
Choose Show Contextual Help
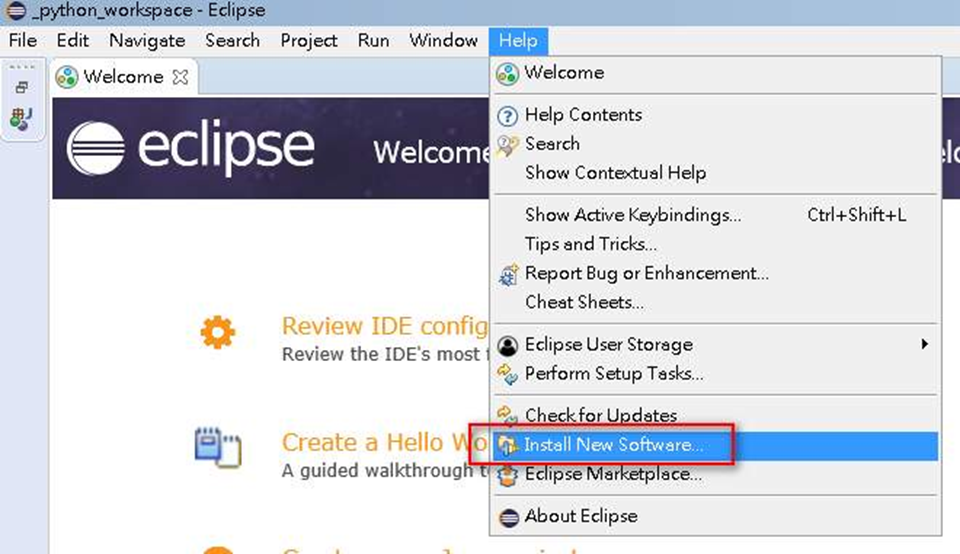pyautogui.click(x=715, y=173)
